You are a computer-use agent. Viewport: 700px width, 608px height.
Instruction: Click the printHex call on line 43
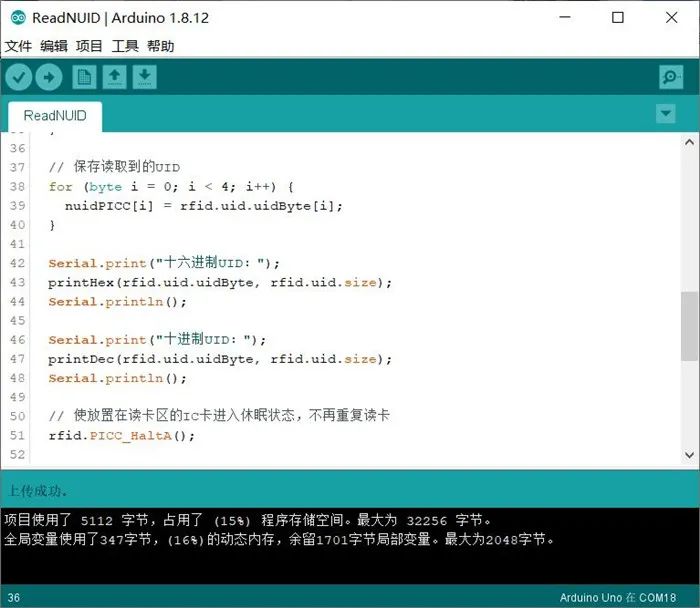tap(220, 283)
